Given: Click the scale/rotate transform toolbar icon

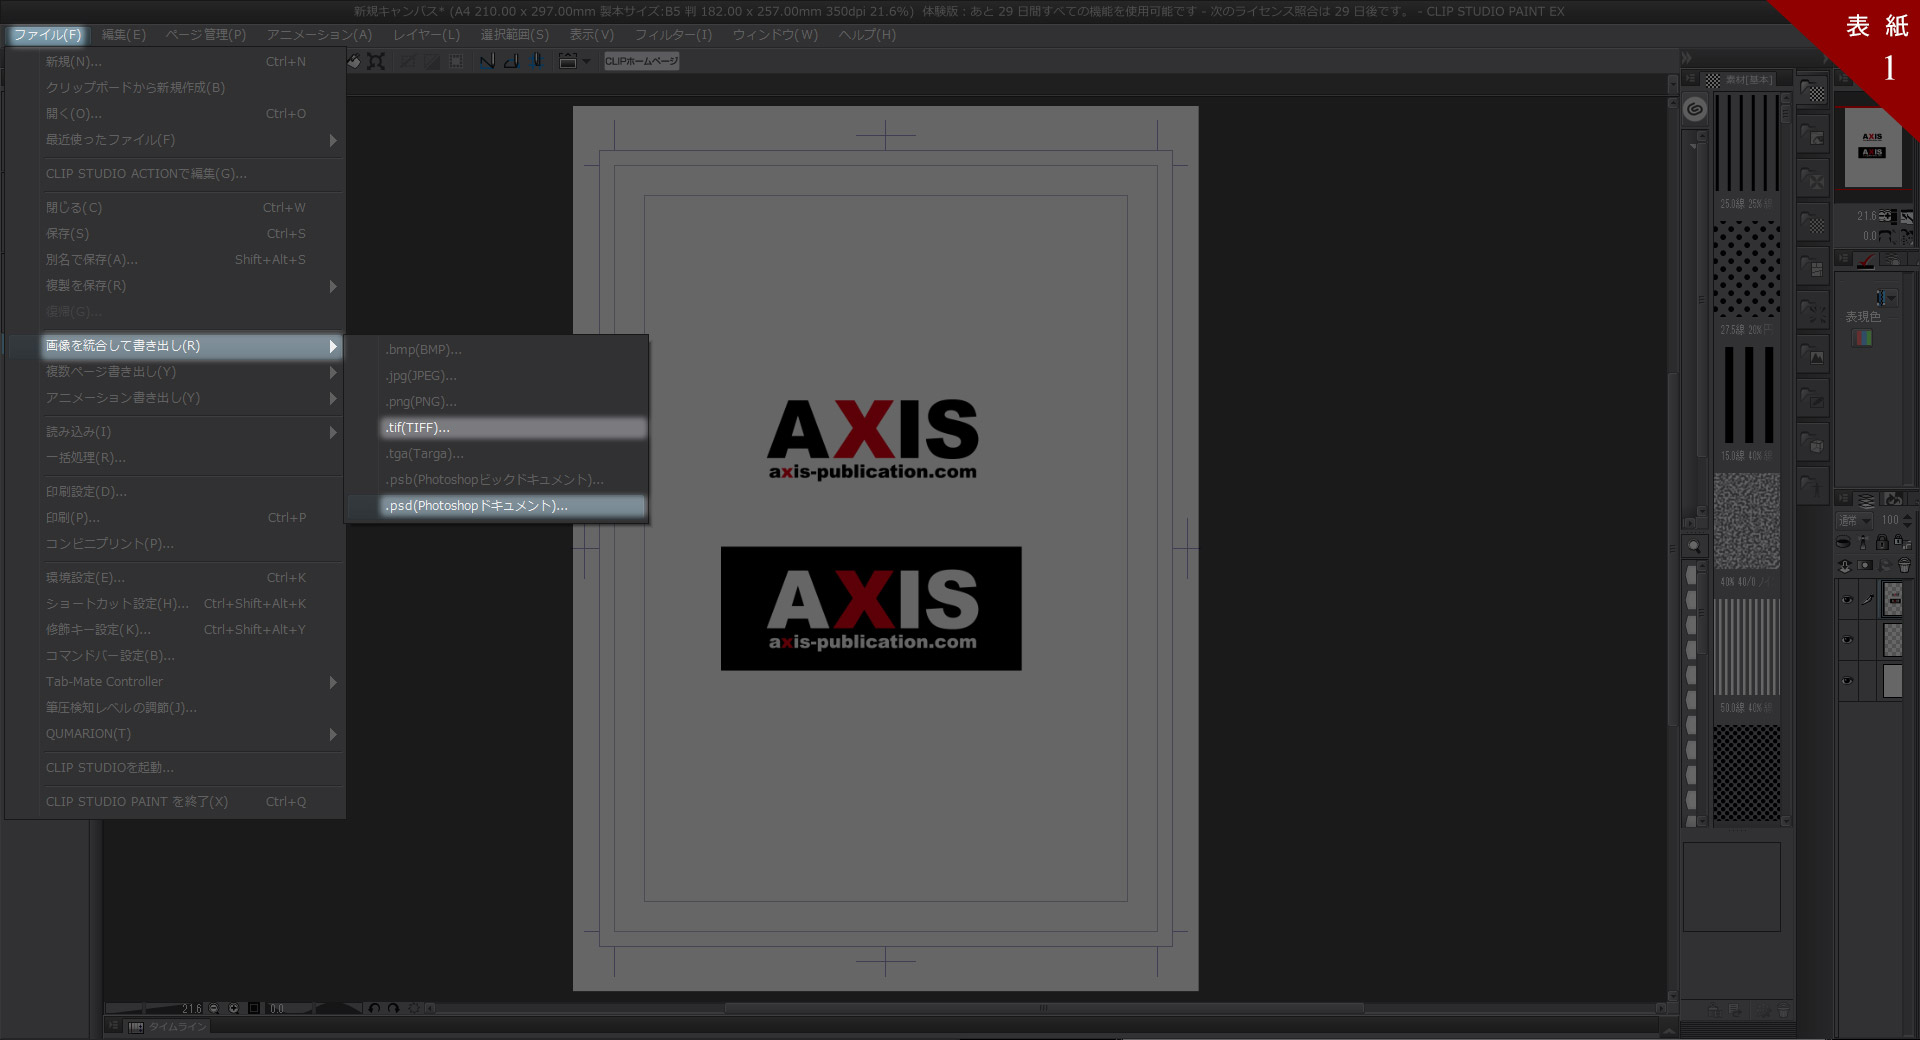Looking at the screenshot, I should tap(376, 61).
